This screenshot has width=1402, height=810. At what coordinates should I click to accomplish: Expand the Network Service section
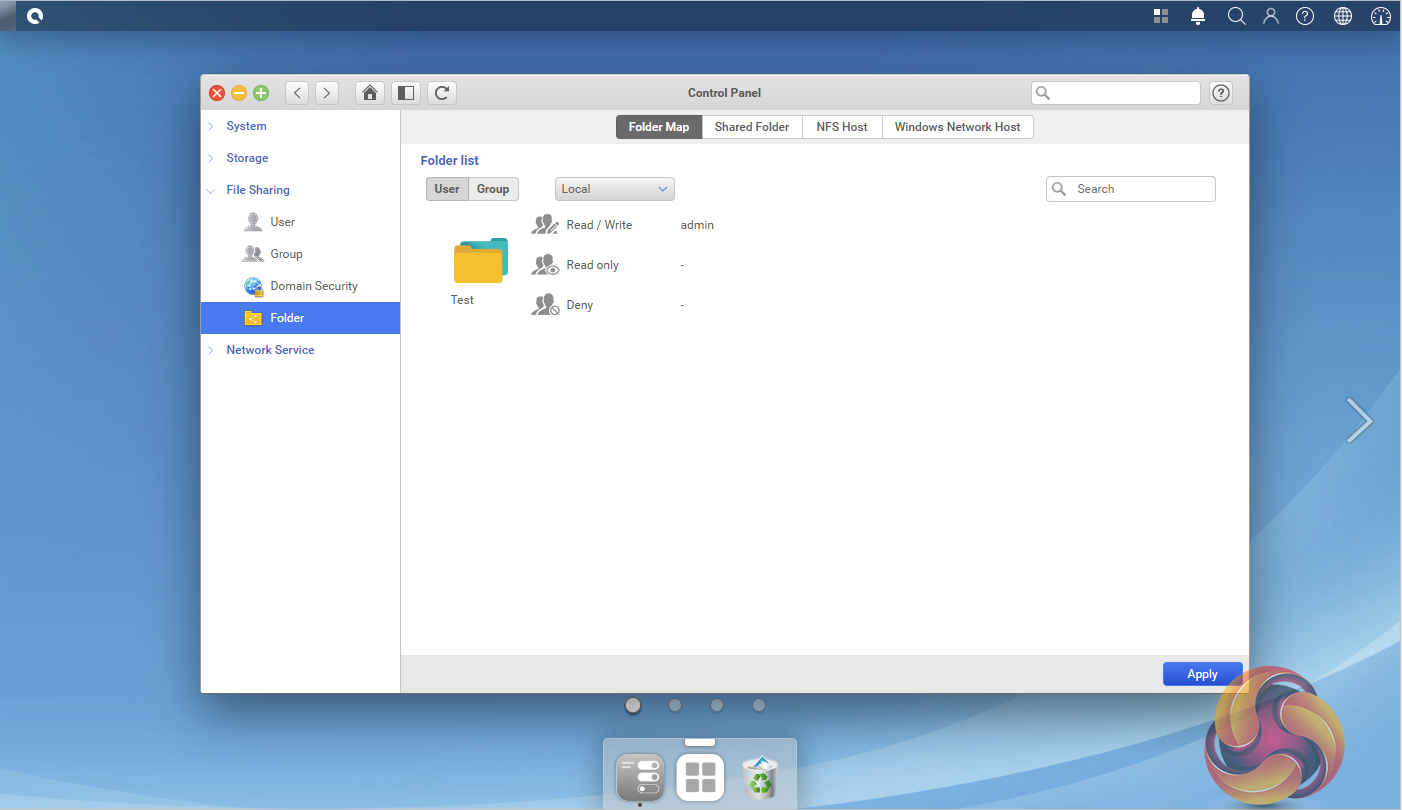tap(270, 350)
